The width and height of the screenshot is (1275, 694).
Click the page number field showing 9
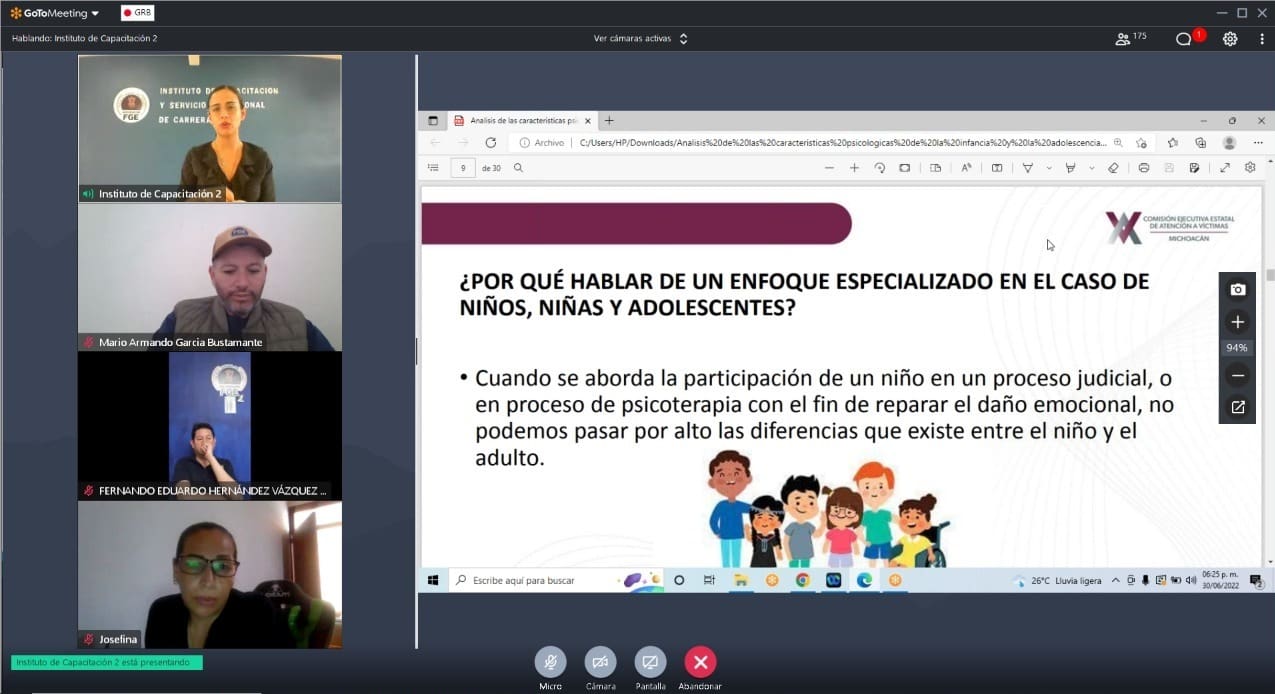[x=462, y=168]
